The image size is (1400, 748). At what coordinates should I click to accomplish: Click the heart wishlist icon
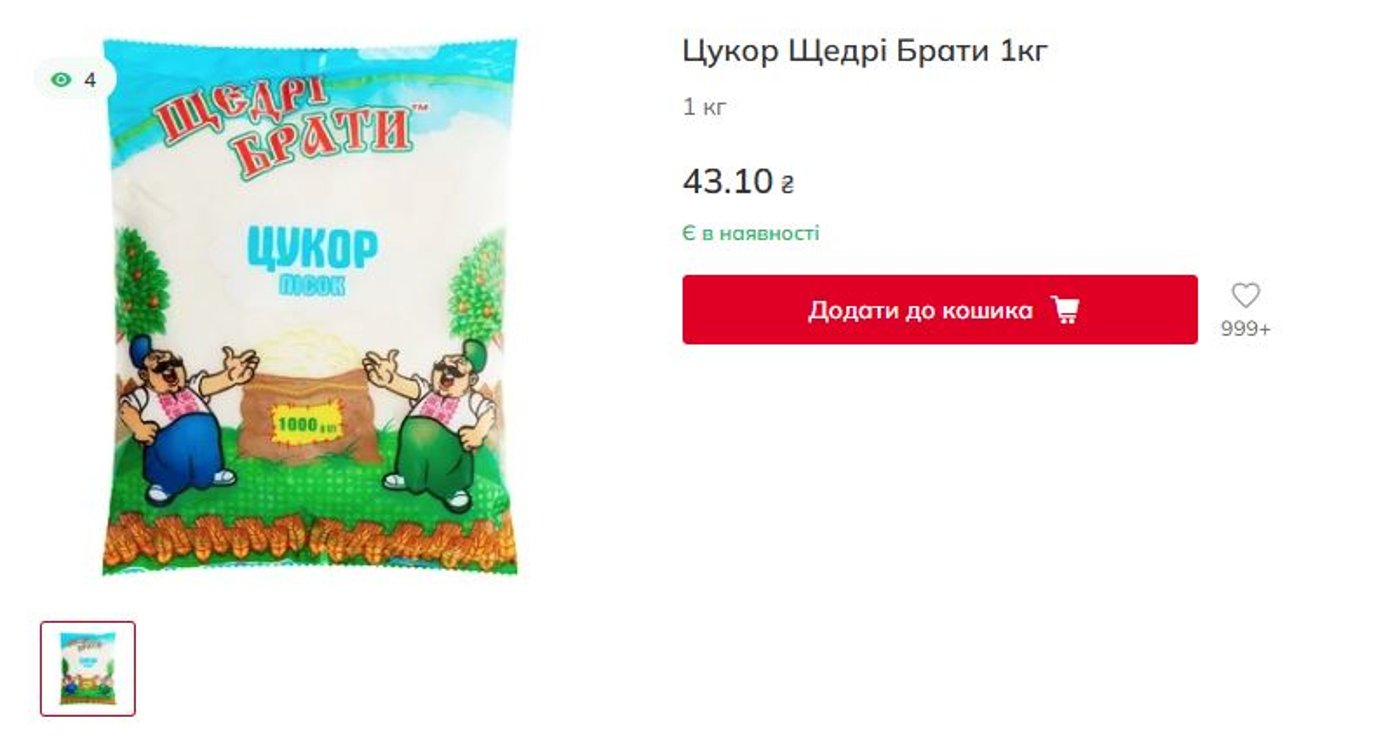point(1245,295)
